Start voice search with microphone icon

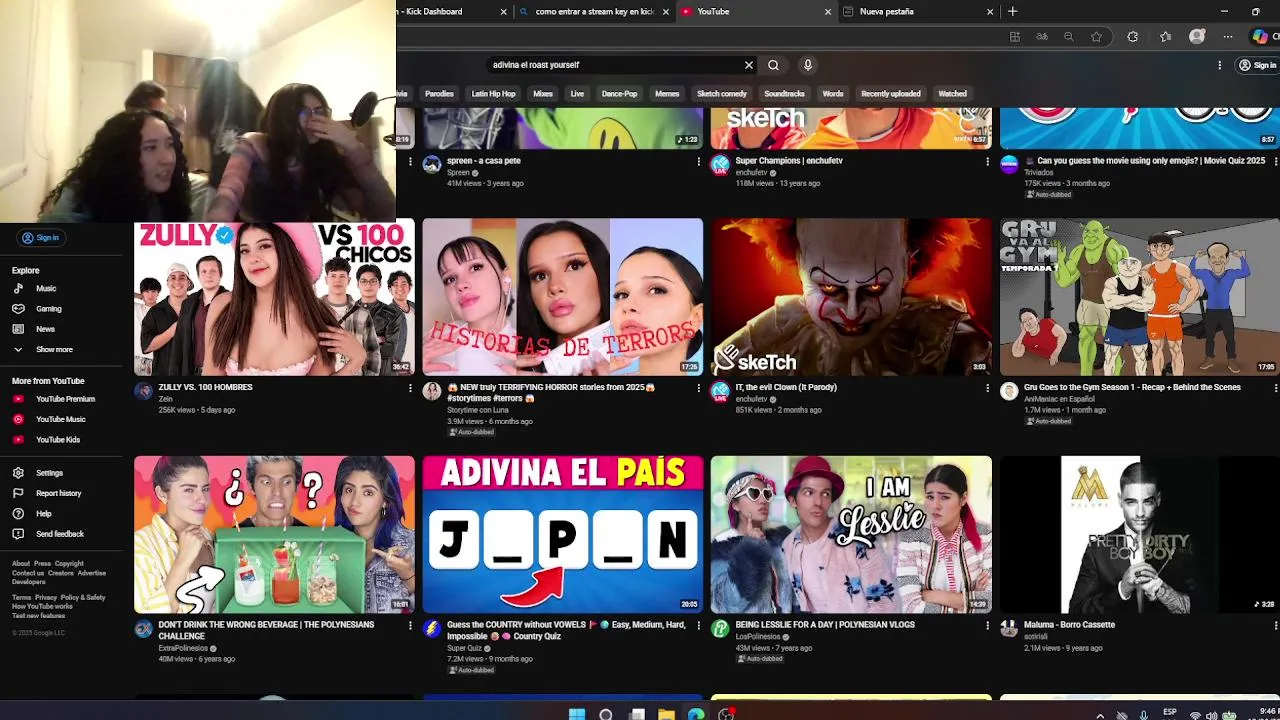tap(808, 65)
